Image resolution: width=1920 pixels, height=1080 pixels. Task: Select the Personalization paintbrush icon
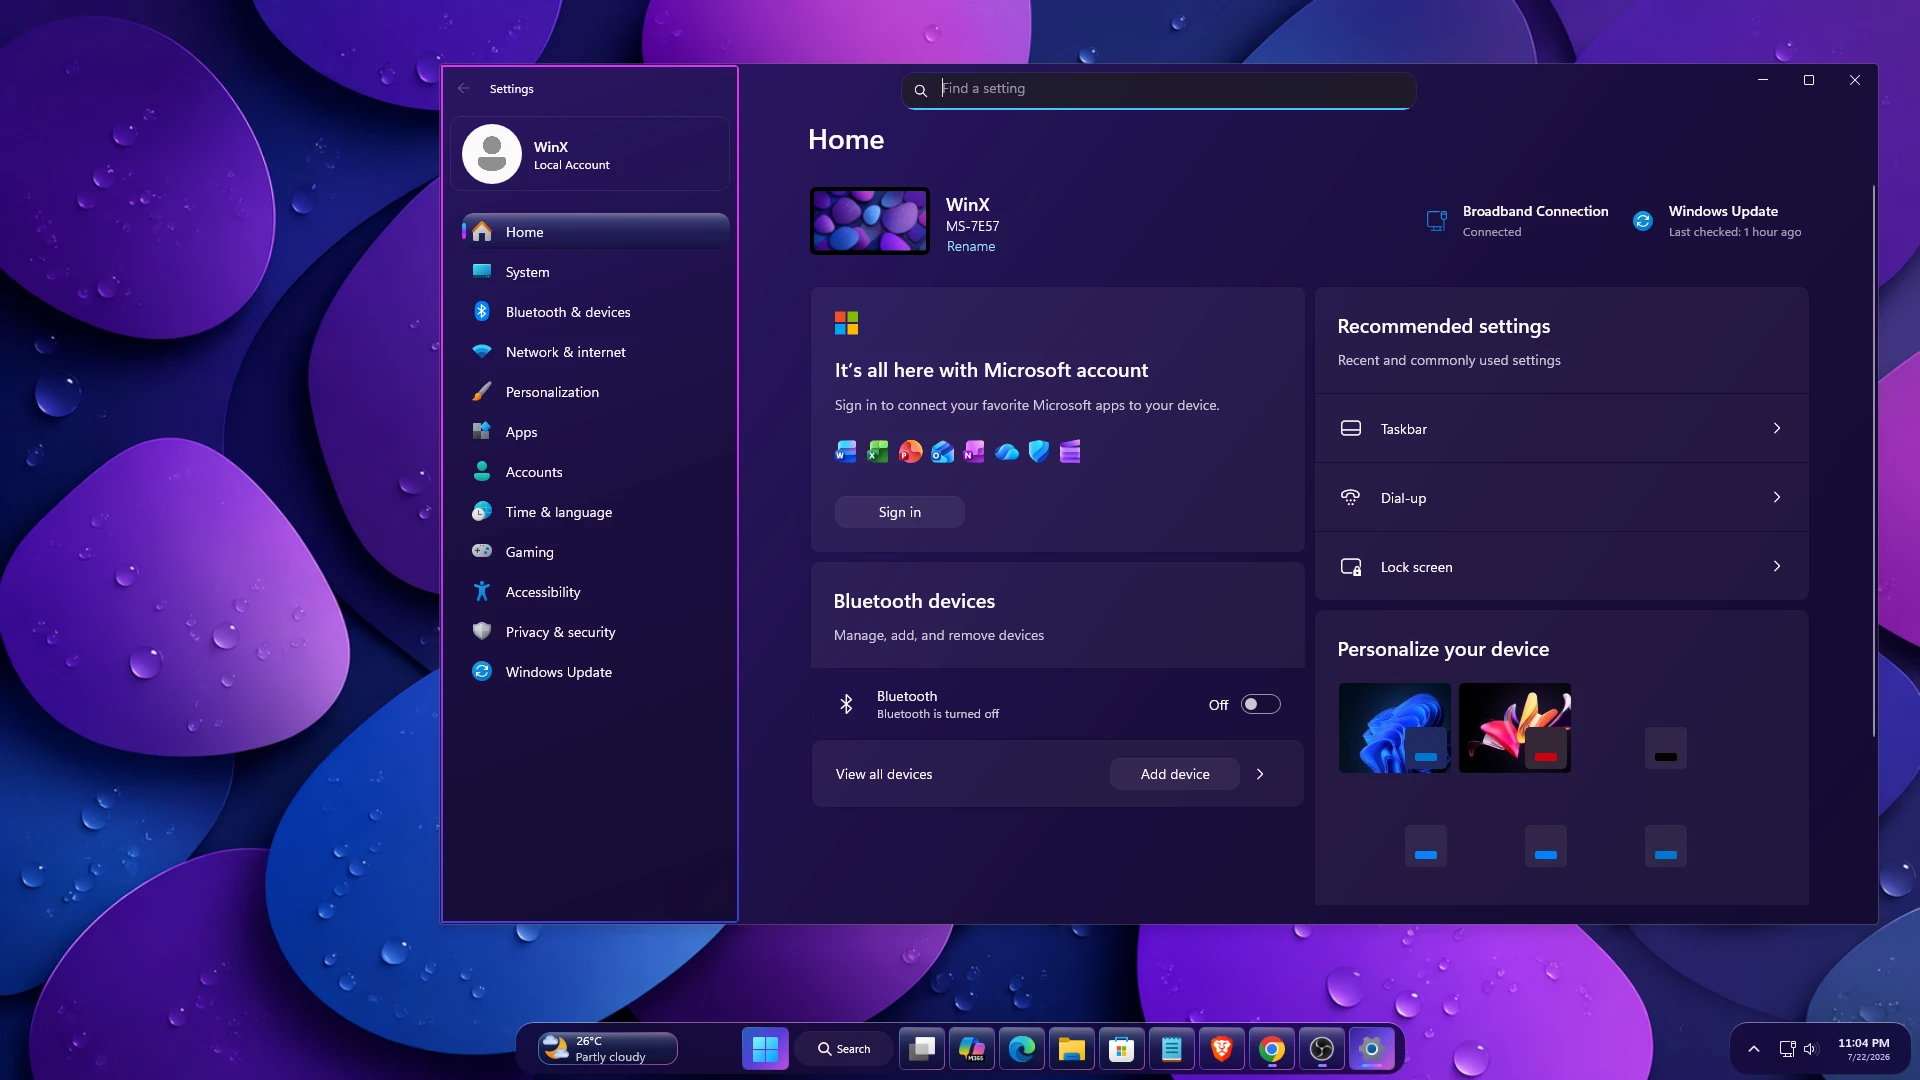[482, 391]
